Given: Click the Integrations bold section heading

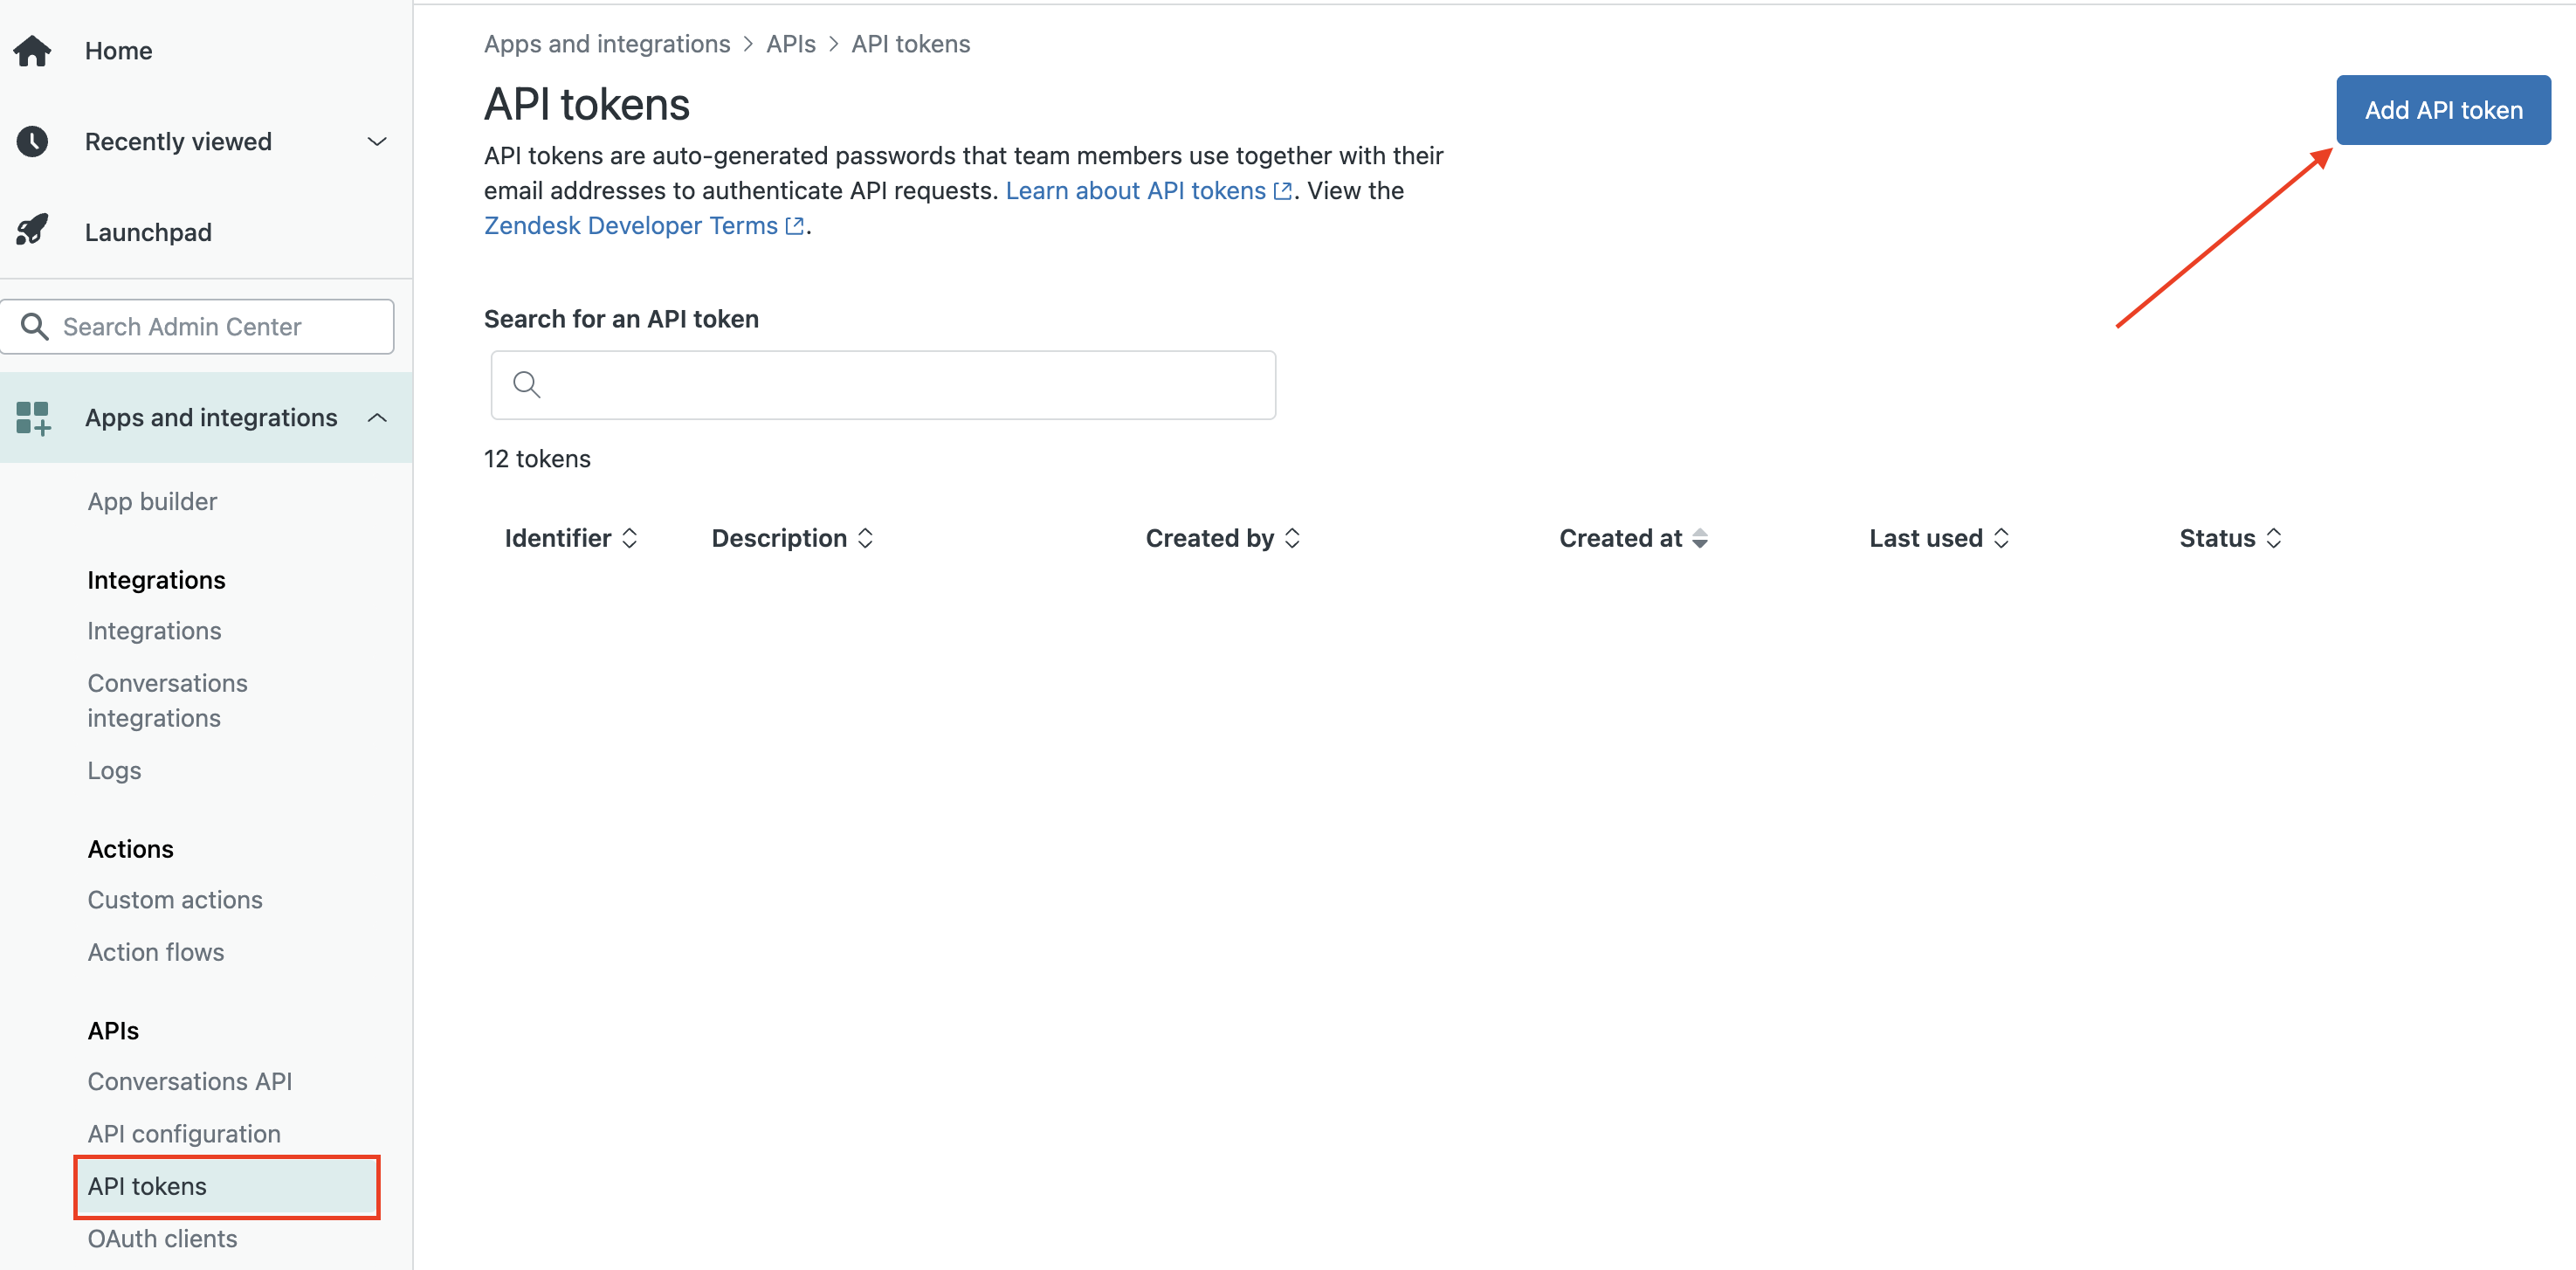Looking at the screenshot, I should [156, 579].
